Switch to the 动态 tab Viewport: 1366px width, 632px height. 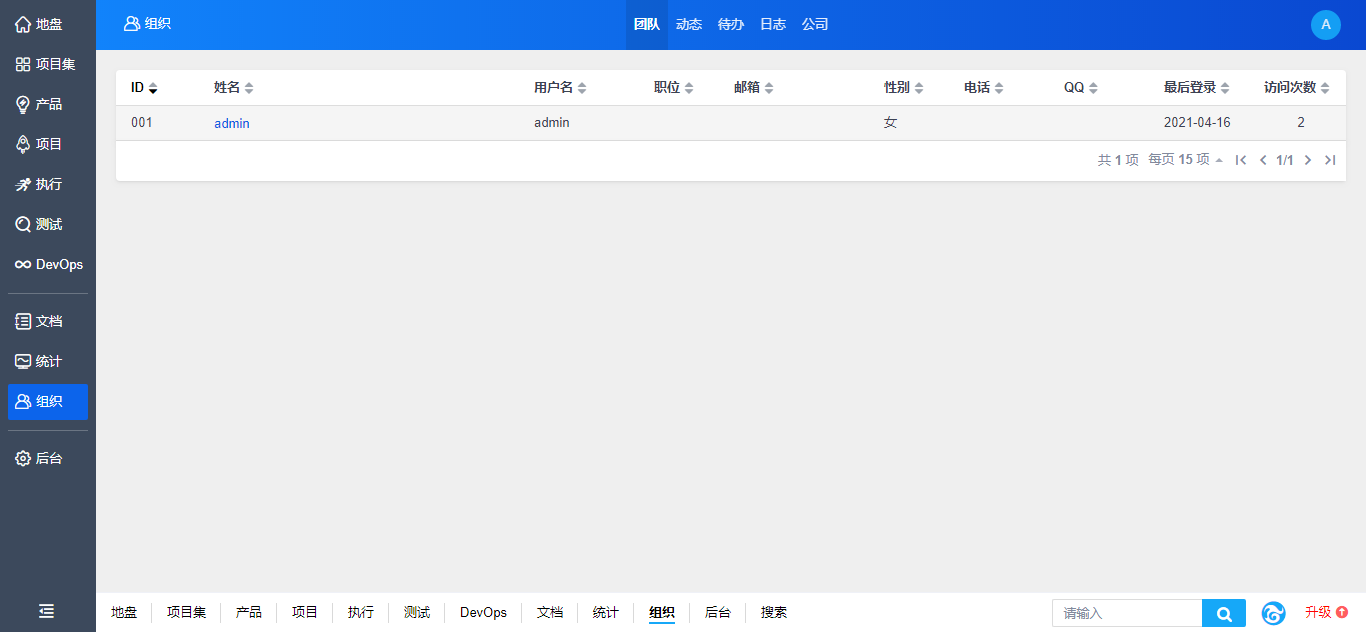click(689, 25)
